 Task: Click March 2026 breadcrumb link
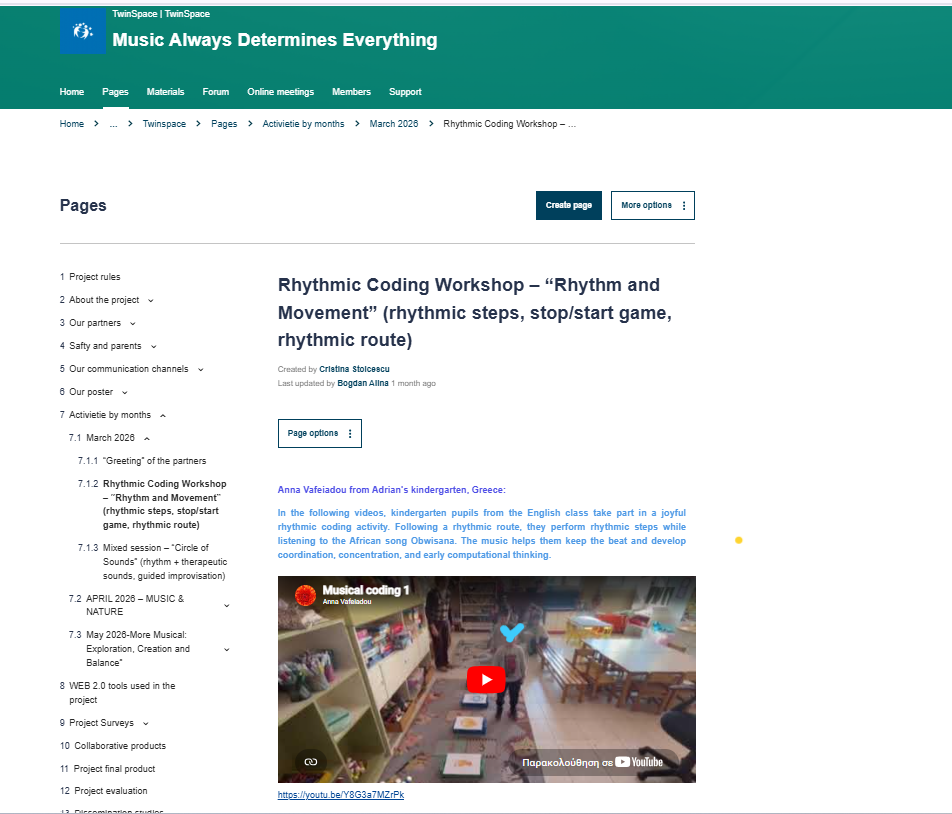coord(393,124)
